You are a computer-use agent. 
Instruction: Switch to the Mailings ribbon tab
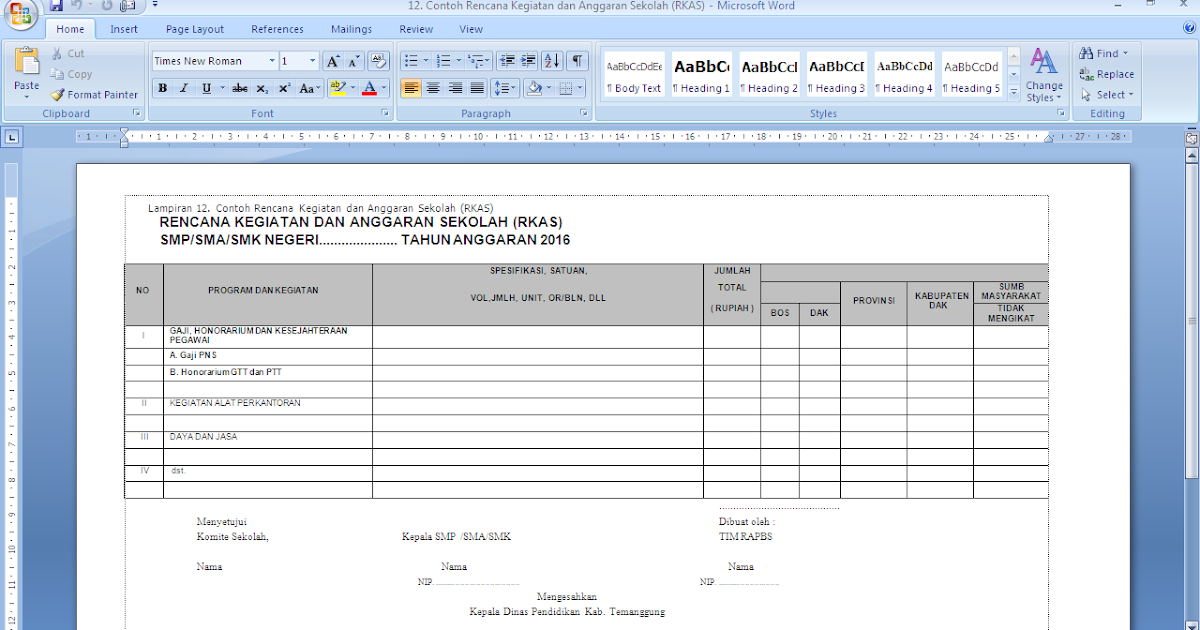[351, 29]
